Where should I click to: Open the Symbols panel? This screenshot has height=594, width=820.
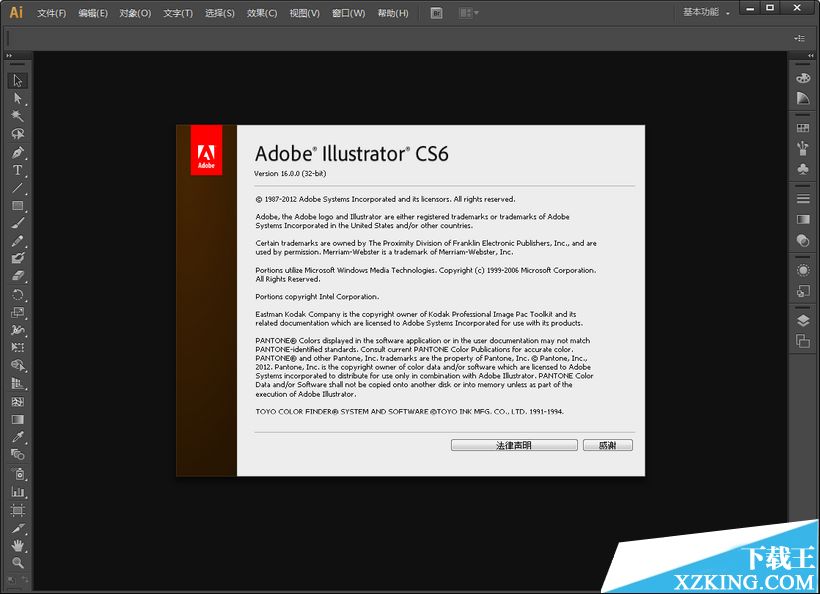(803, 168)
